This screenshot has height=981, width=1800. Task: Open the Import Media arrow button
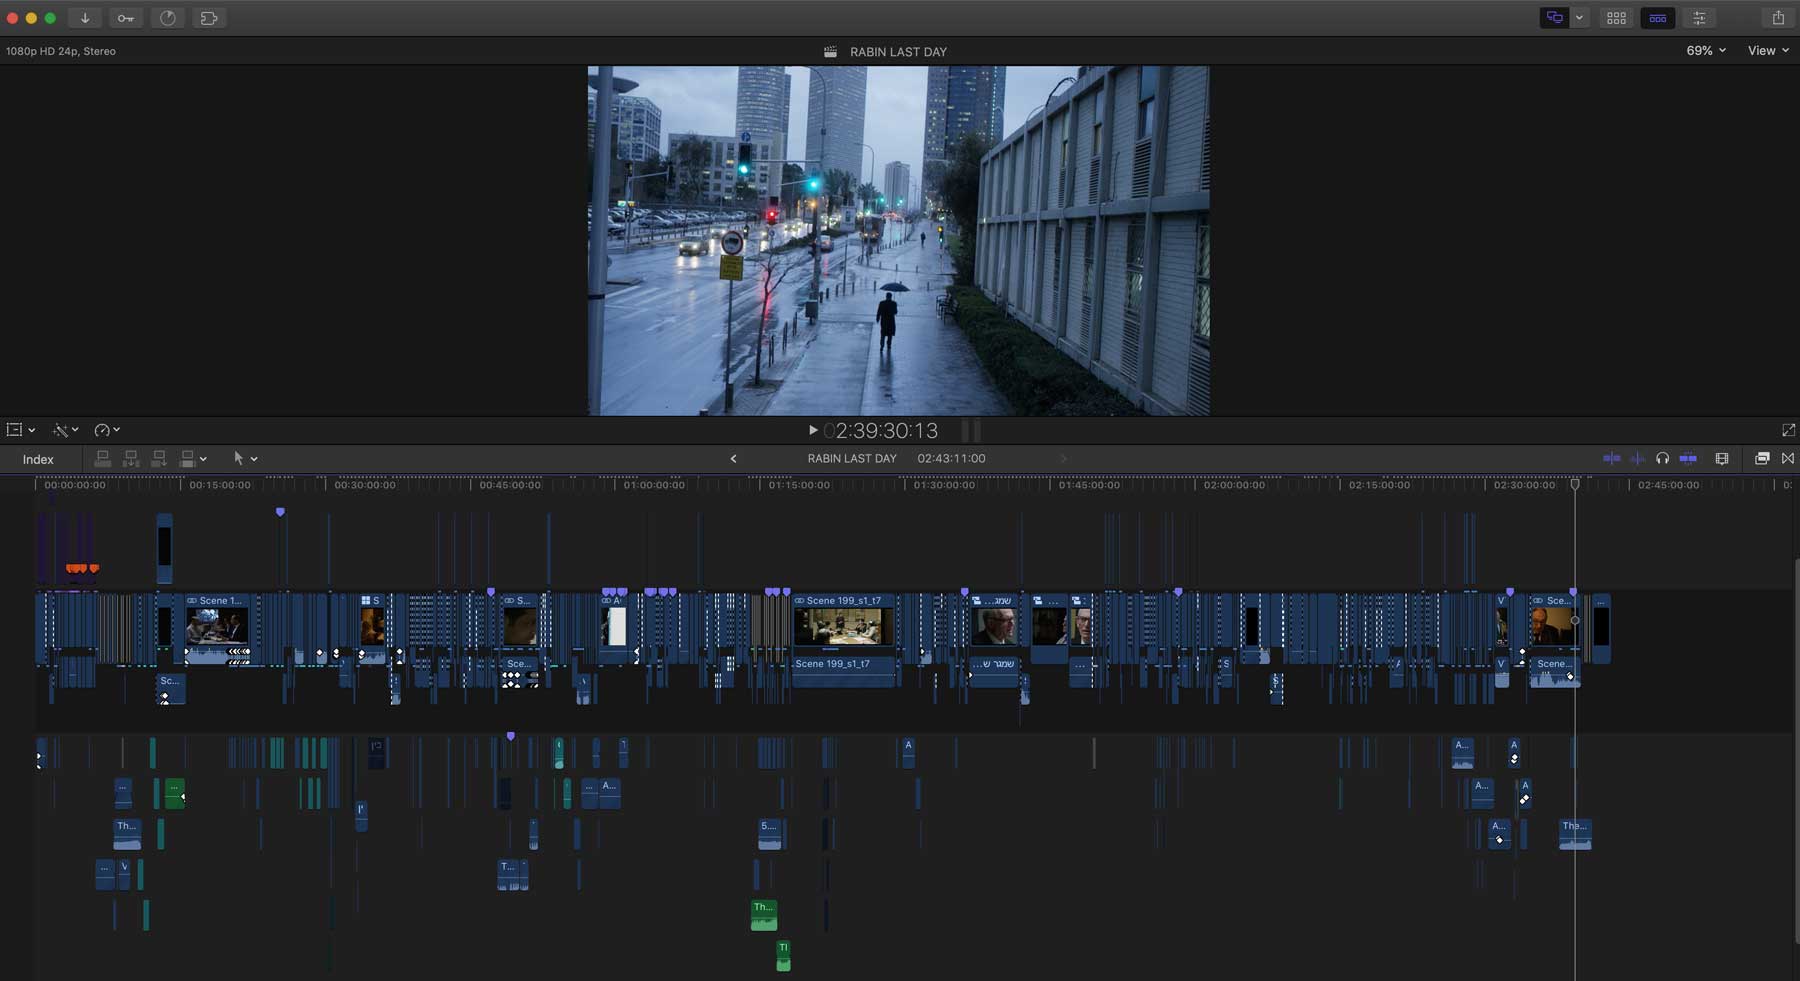[85, 18]
